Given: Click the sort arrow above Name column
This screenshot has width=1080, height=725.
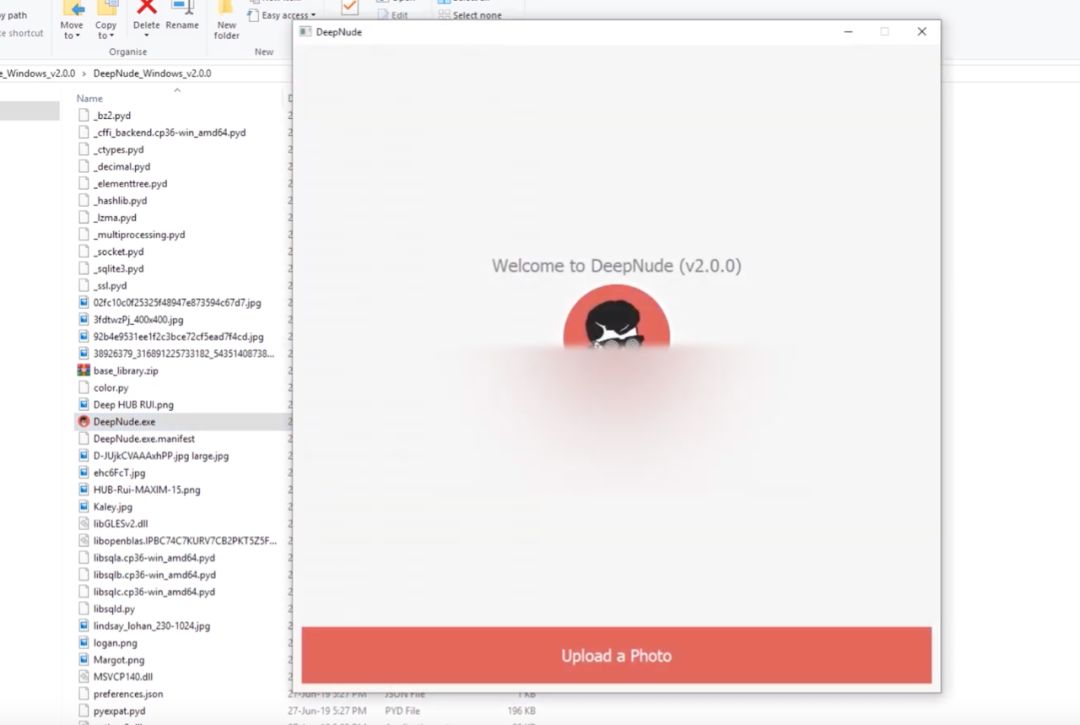Looking at the screenshot, I should (177, 90).
